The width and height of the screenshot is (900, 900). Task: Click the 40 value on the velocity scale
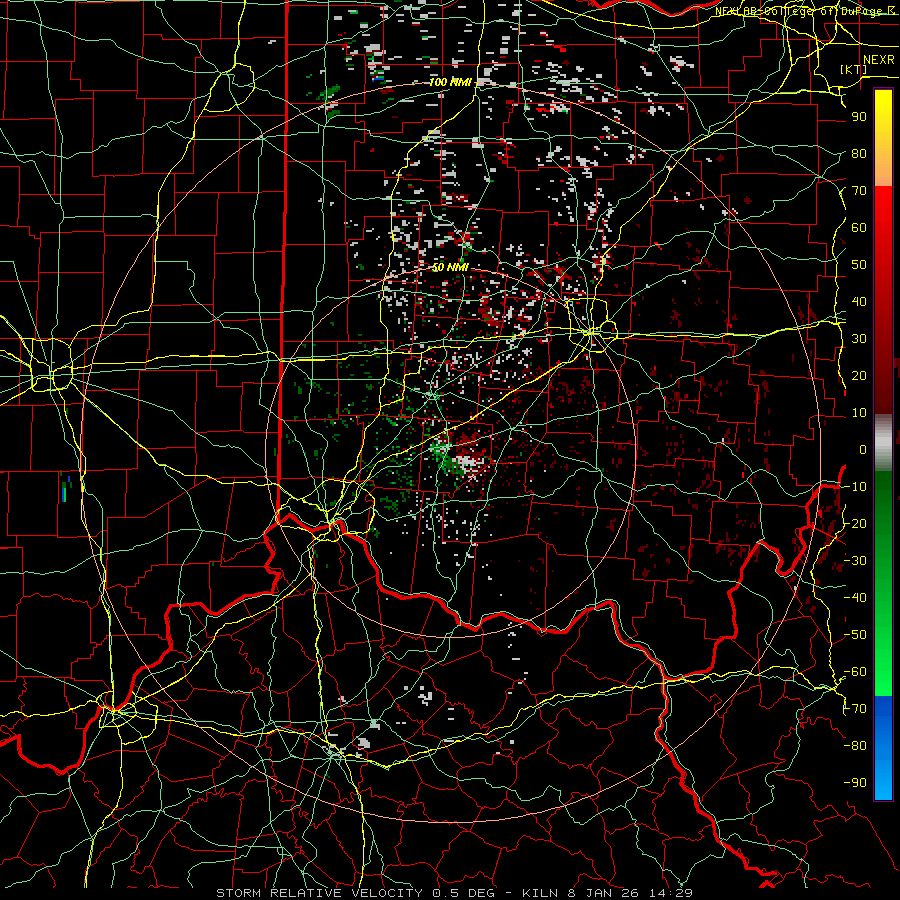[859, 302]
